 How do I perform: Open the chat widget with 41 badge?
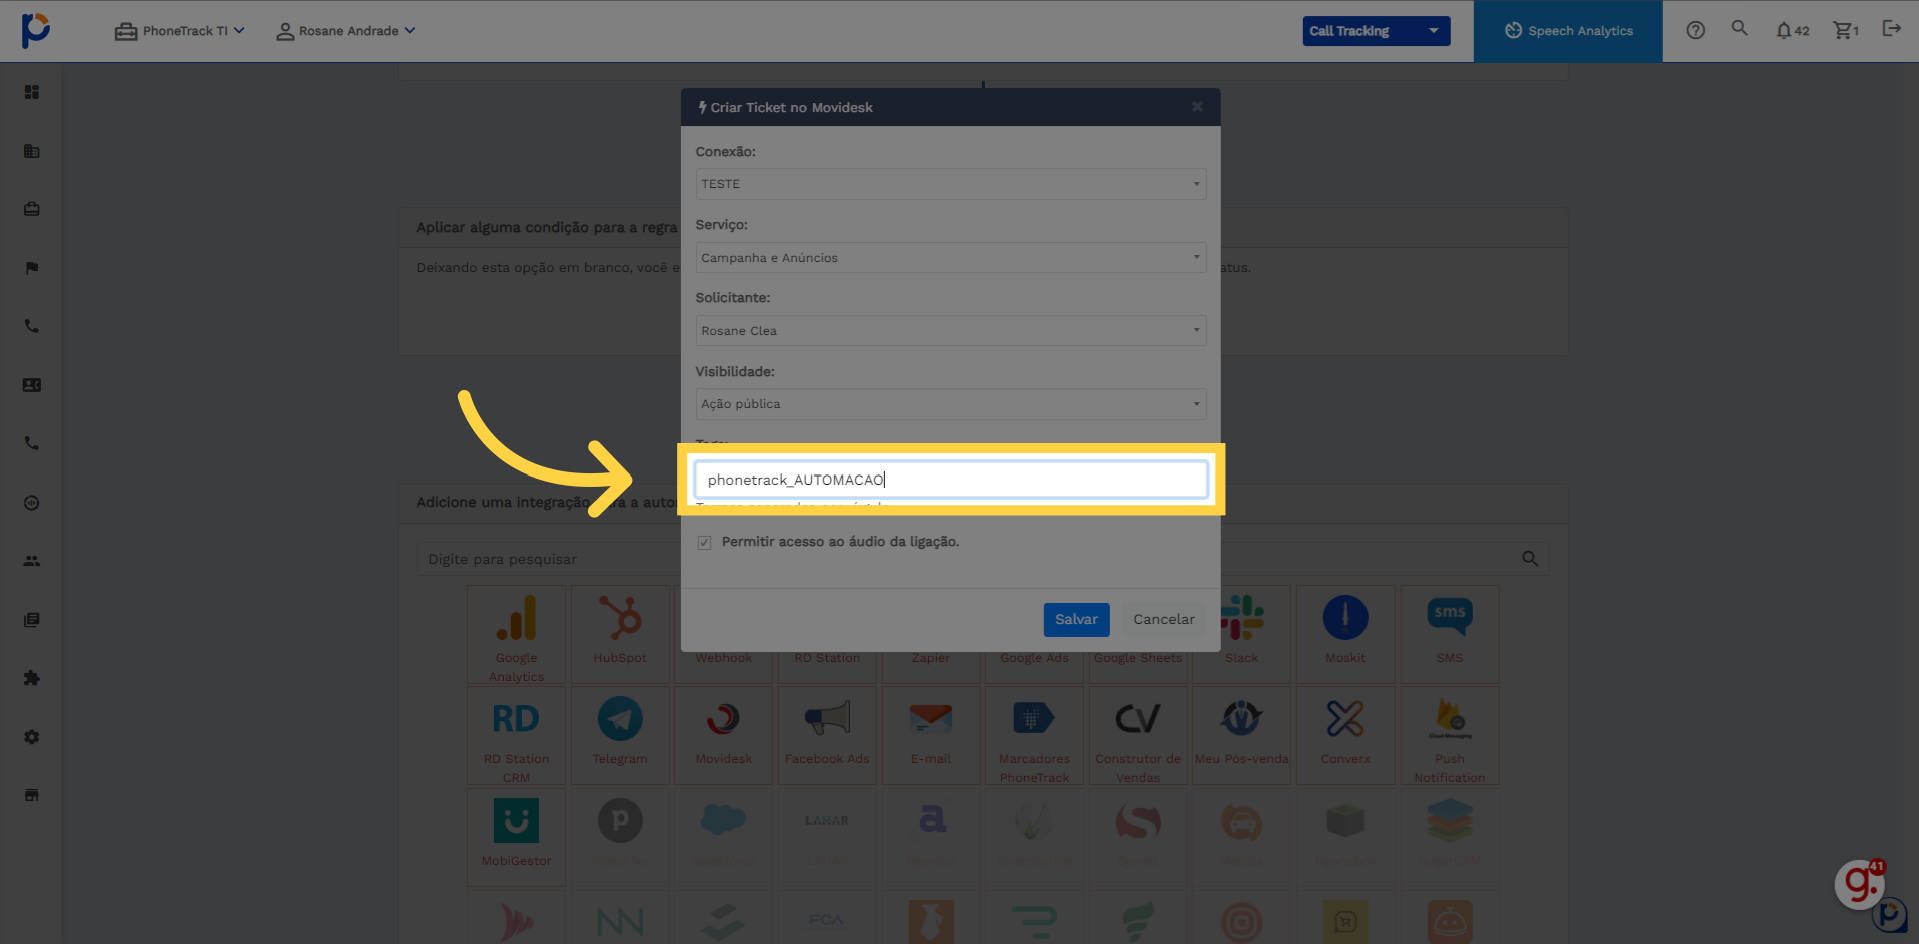coord(1860,884)
